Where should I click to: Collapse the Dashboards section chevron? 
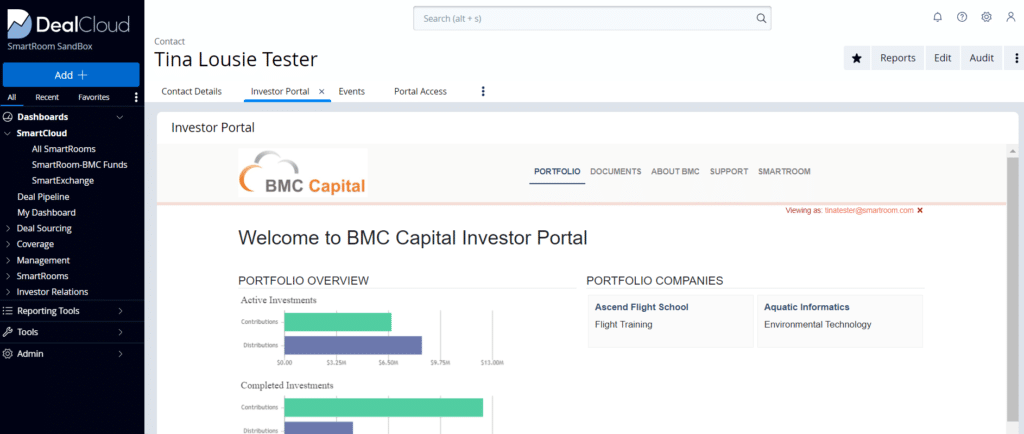[120, 117]
